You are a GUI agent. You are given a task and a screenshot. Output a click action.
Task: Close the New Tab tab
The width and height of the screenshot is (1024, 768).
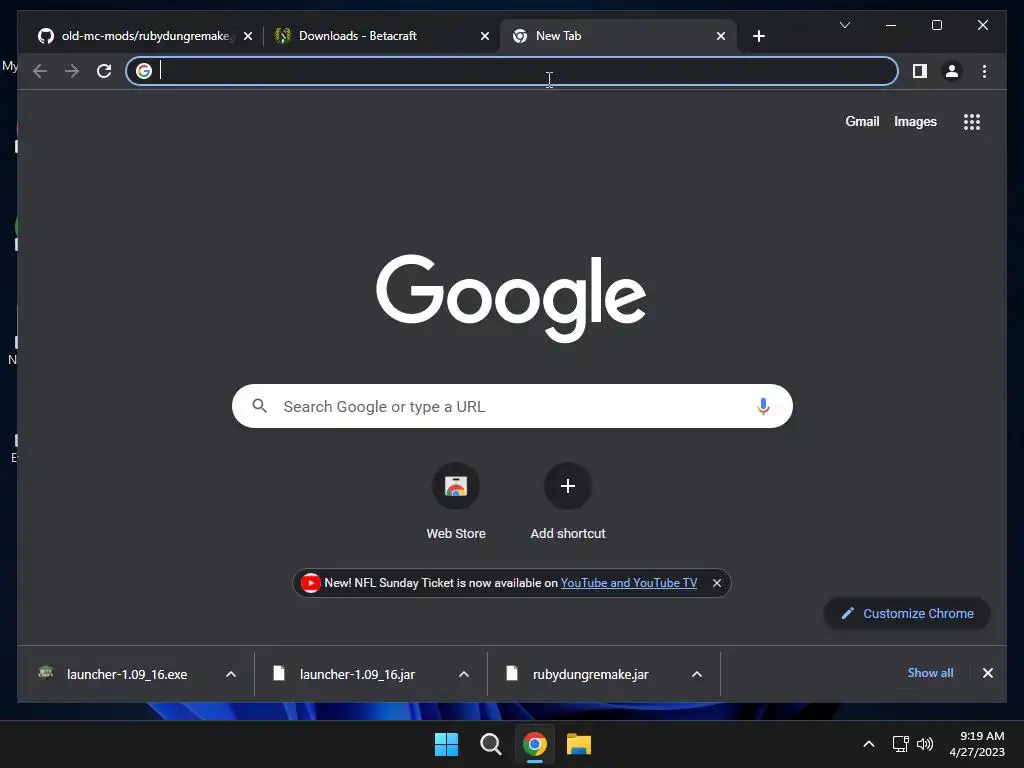(720, 36)
